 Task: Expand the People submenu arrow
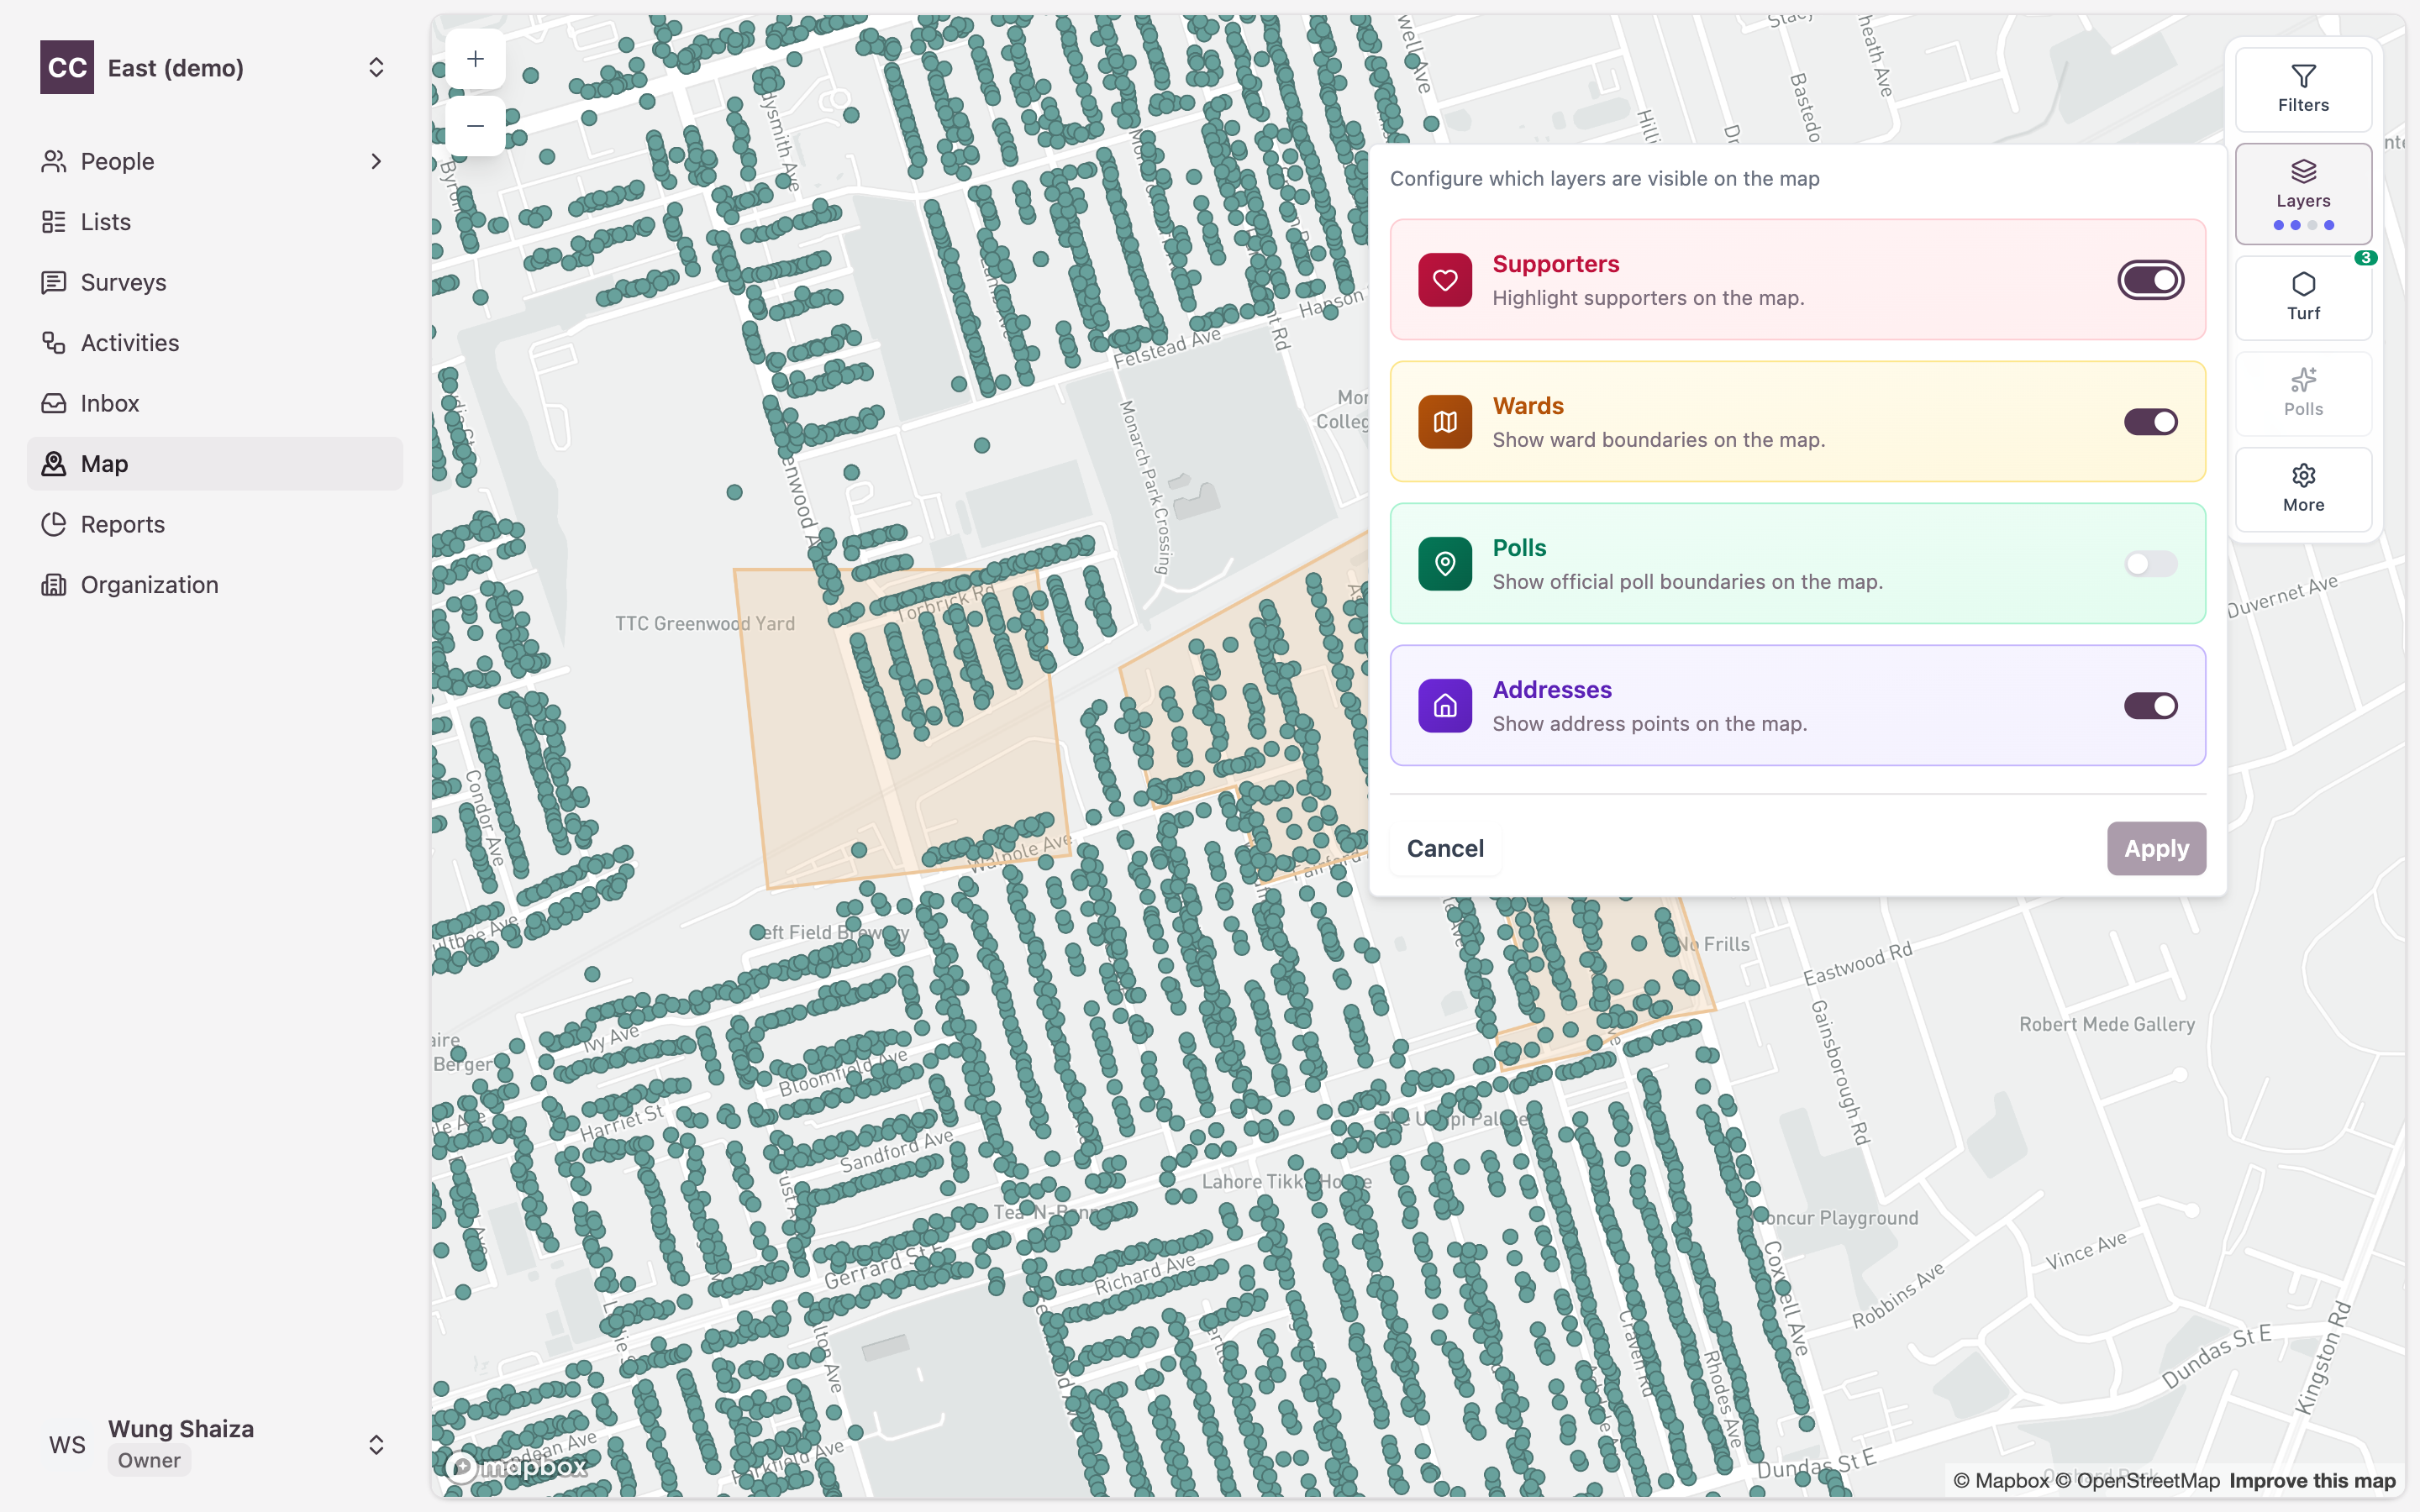pyautogui.click(x=376, y=161)
